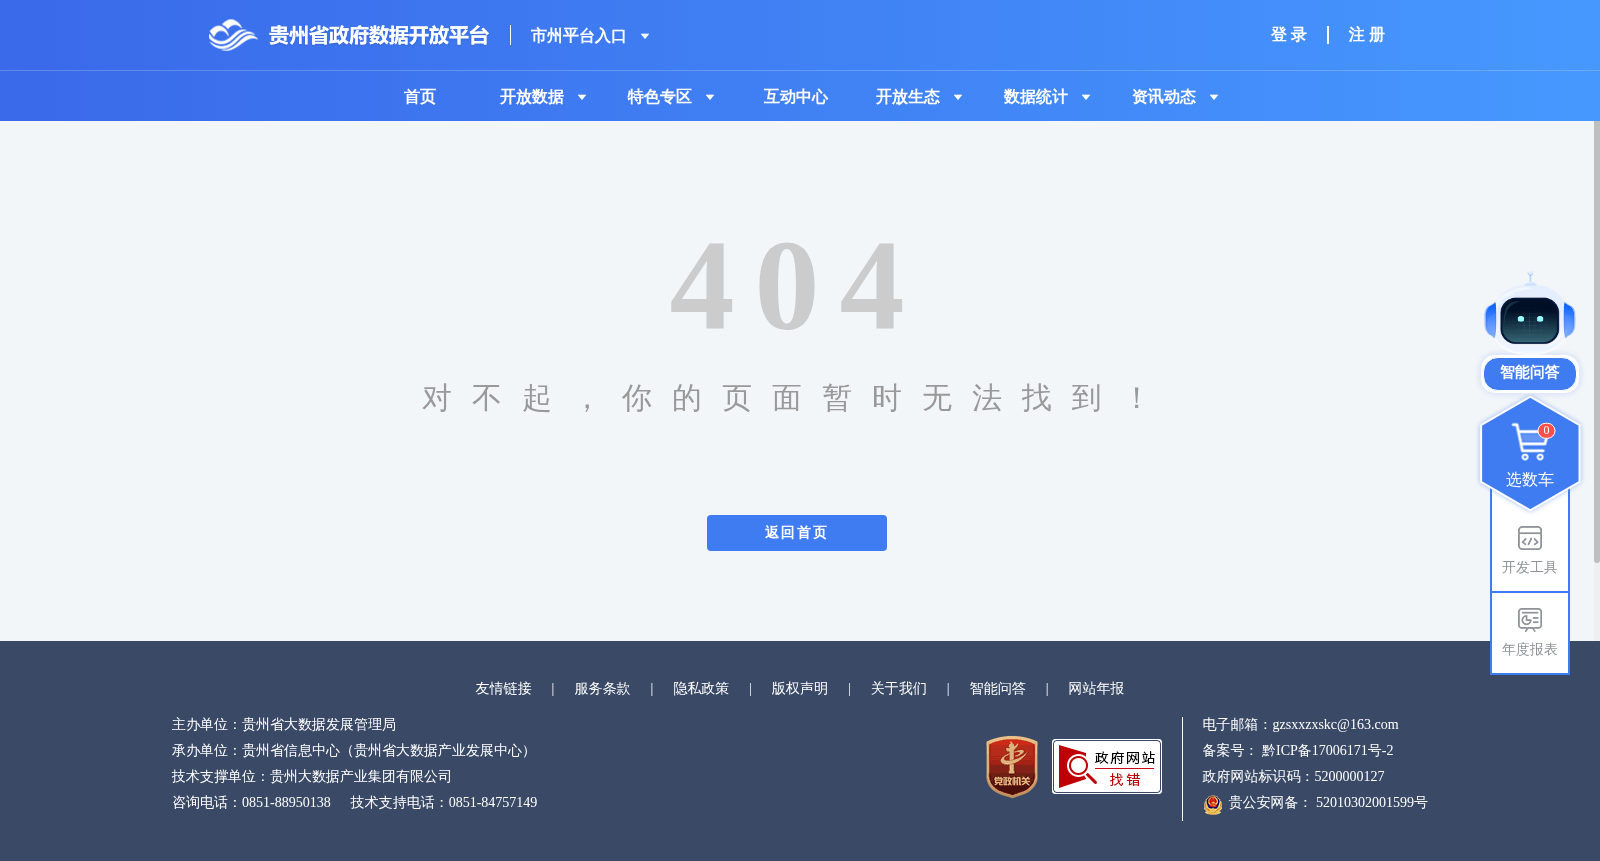The image size is (1600, 861).
Task: Click the 贵公安网备 52010302001599号 link
Action: click(1328, 803)
